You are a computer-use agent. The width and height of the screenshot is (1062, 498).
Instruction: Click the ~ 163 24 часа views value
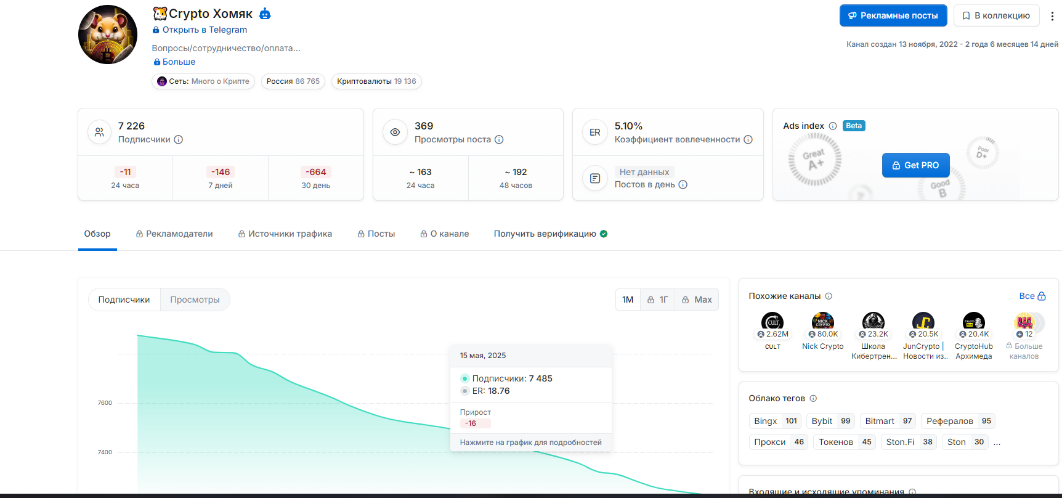coord(420,178)
